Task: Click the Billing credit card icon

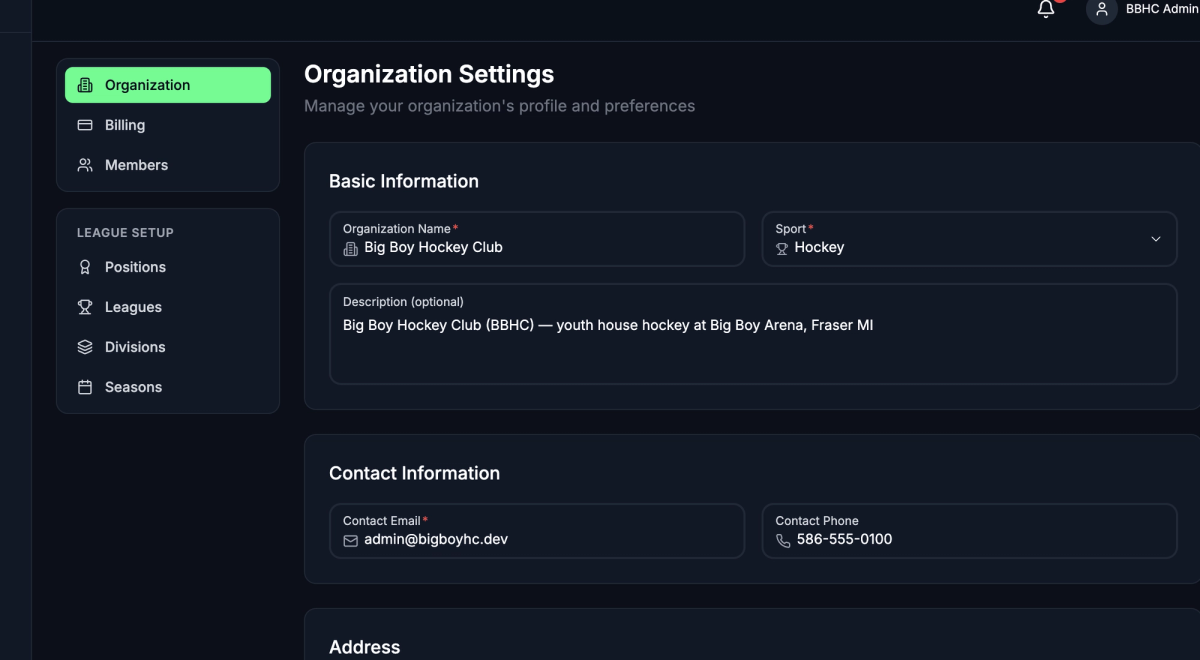Action: pyautogui.click(x=85, y=125)
